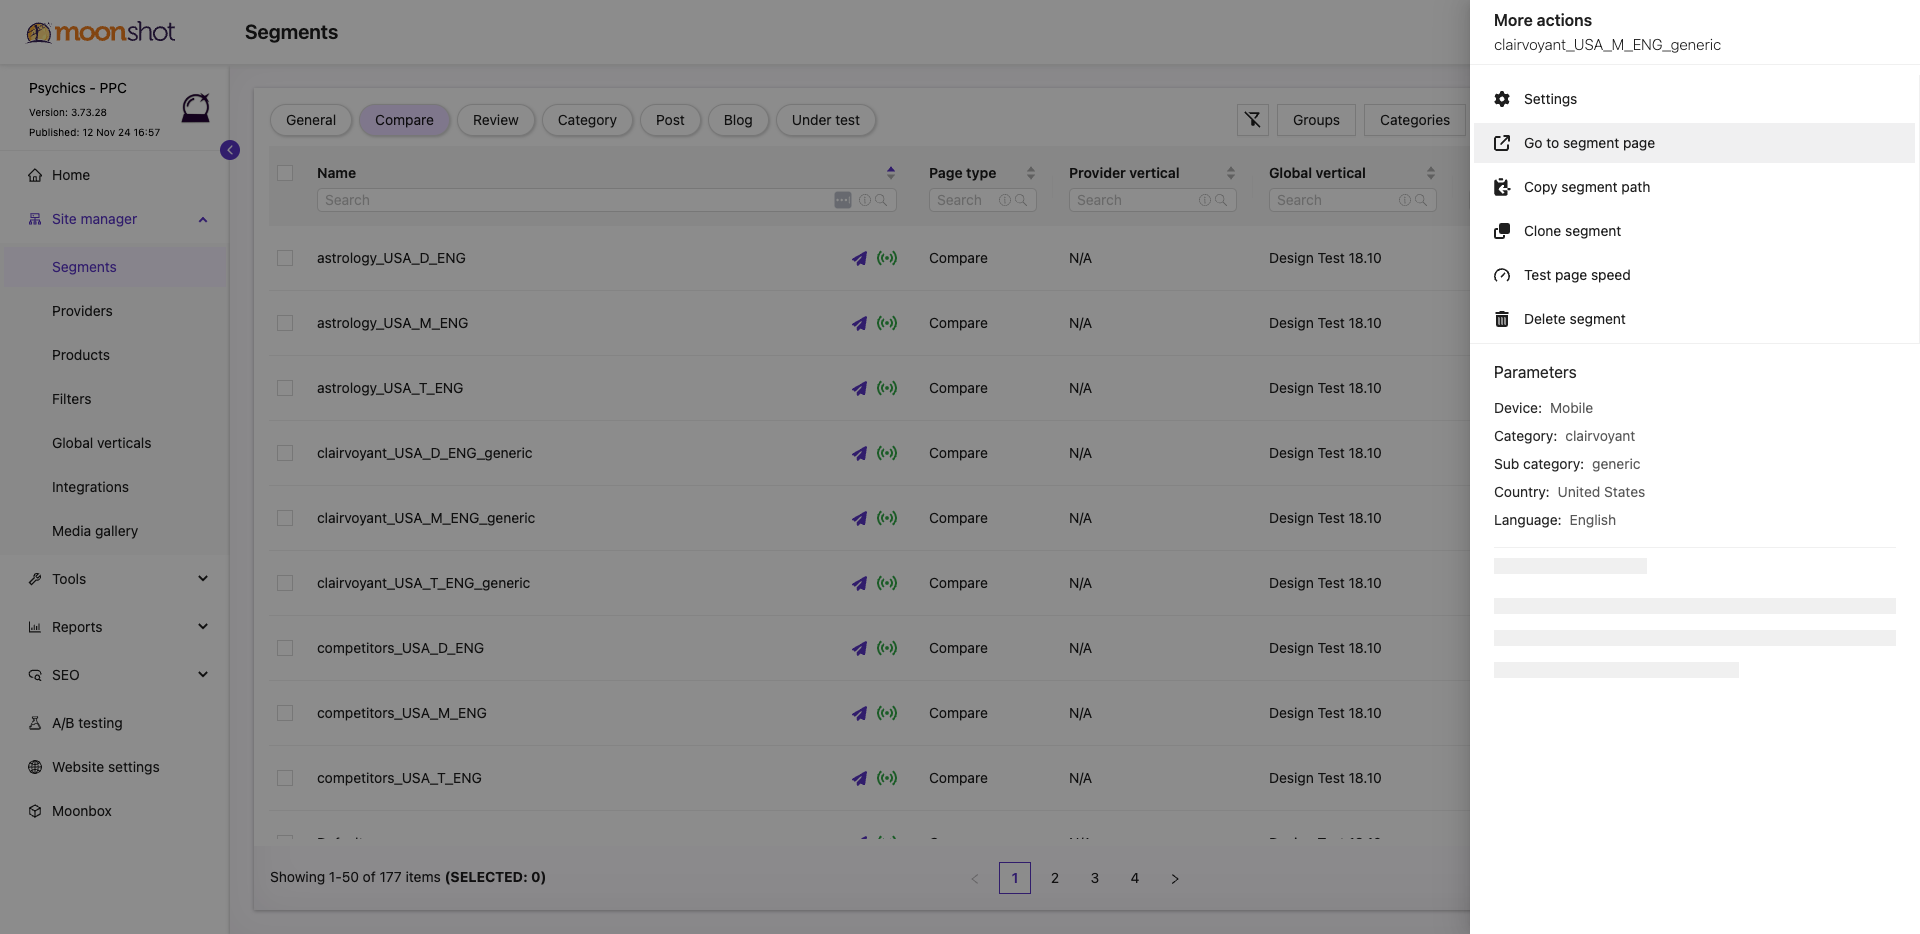This screenshot has height=934, width=1920.
Task: Click the Copy segment path clipboard icon
Action: click(1502, 187)
